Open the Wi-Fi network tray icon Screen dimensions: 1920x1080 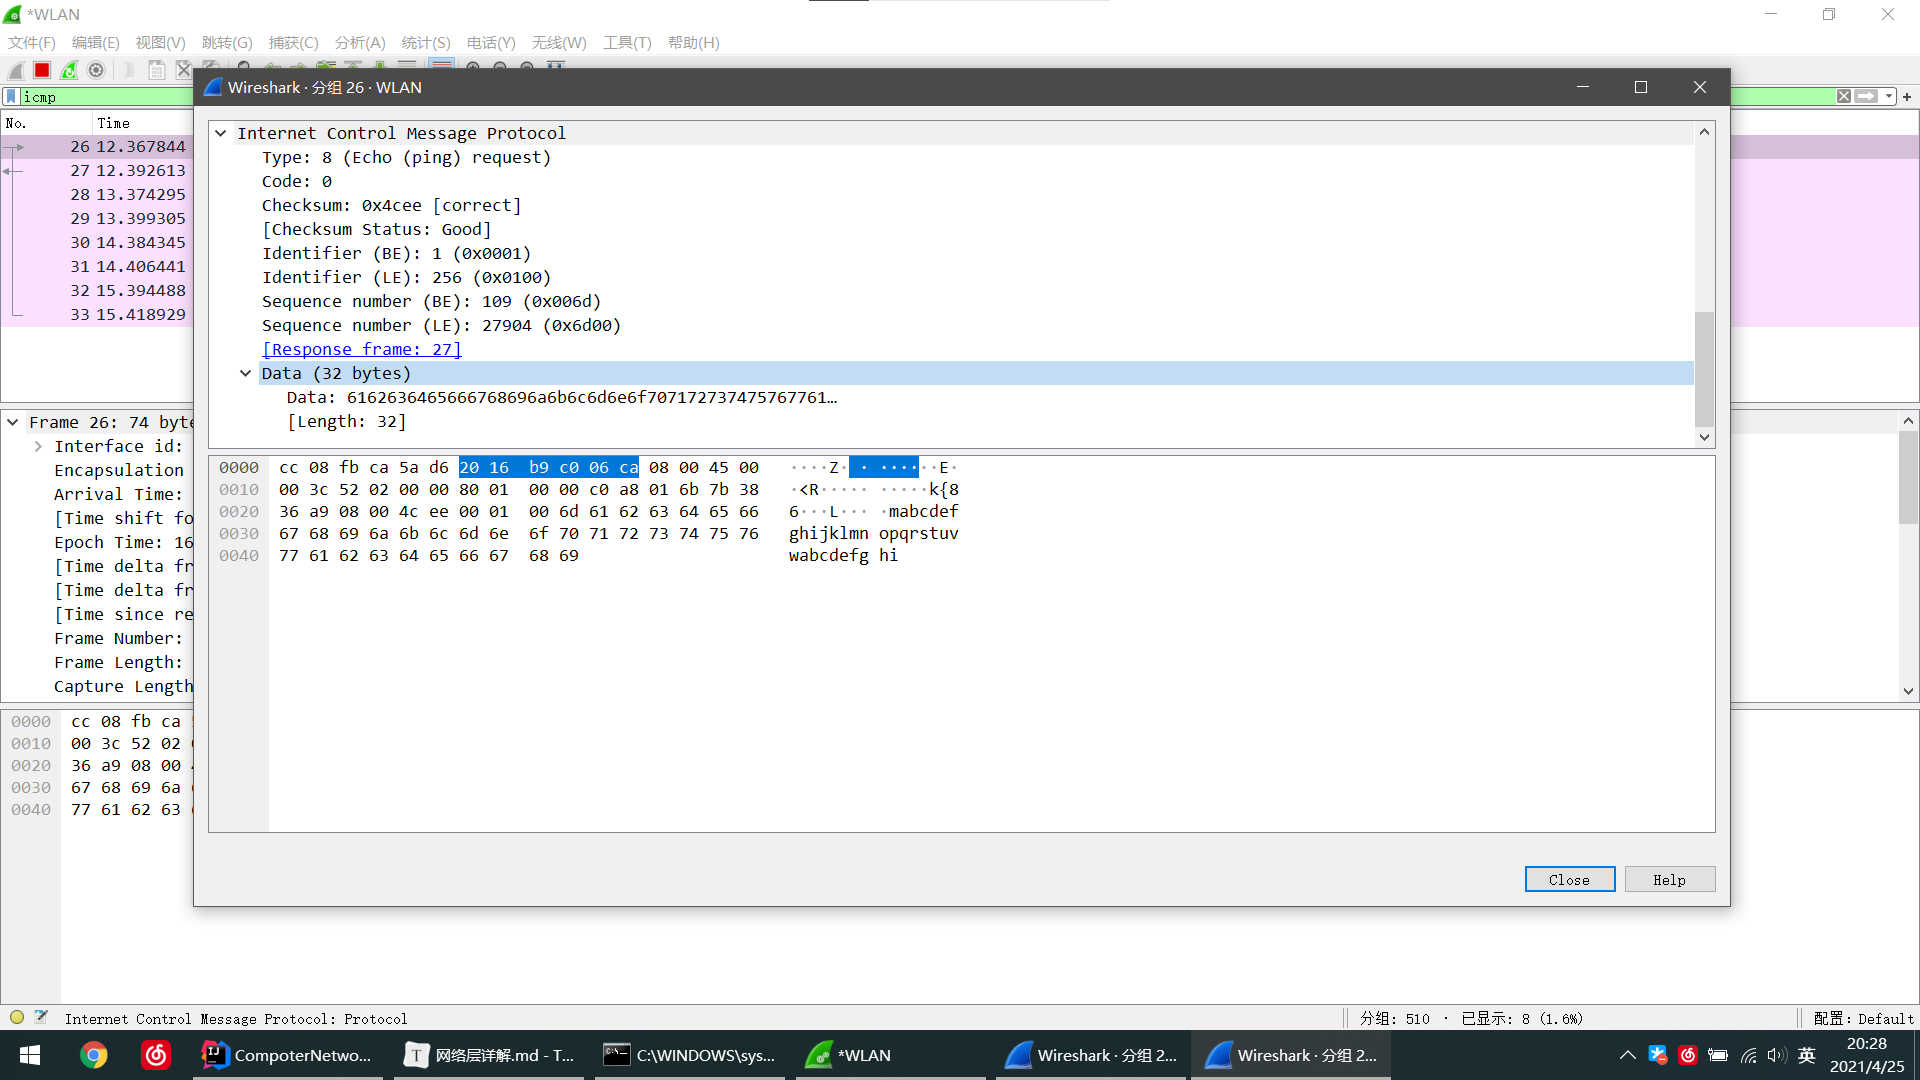pyautogui.click(x=1748, y=1055)
